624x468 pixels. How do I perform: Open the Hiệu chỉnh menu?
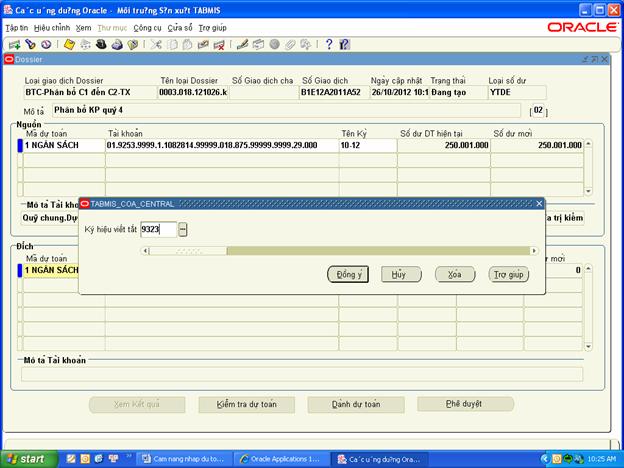click(52, 28)
